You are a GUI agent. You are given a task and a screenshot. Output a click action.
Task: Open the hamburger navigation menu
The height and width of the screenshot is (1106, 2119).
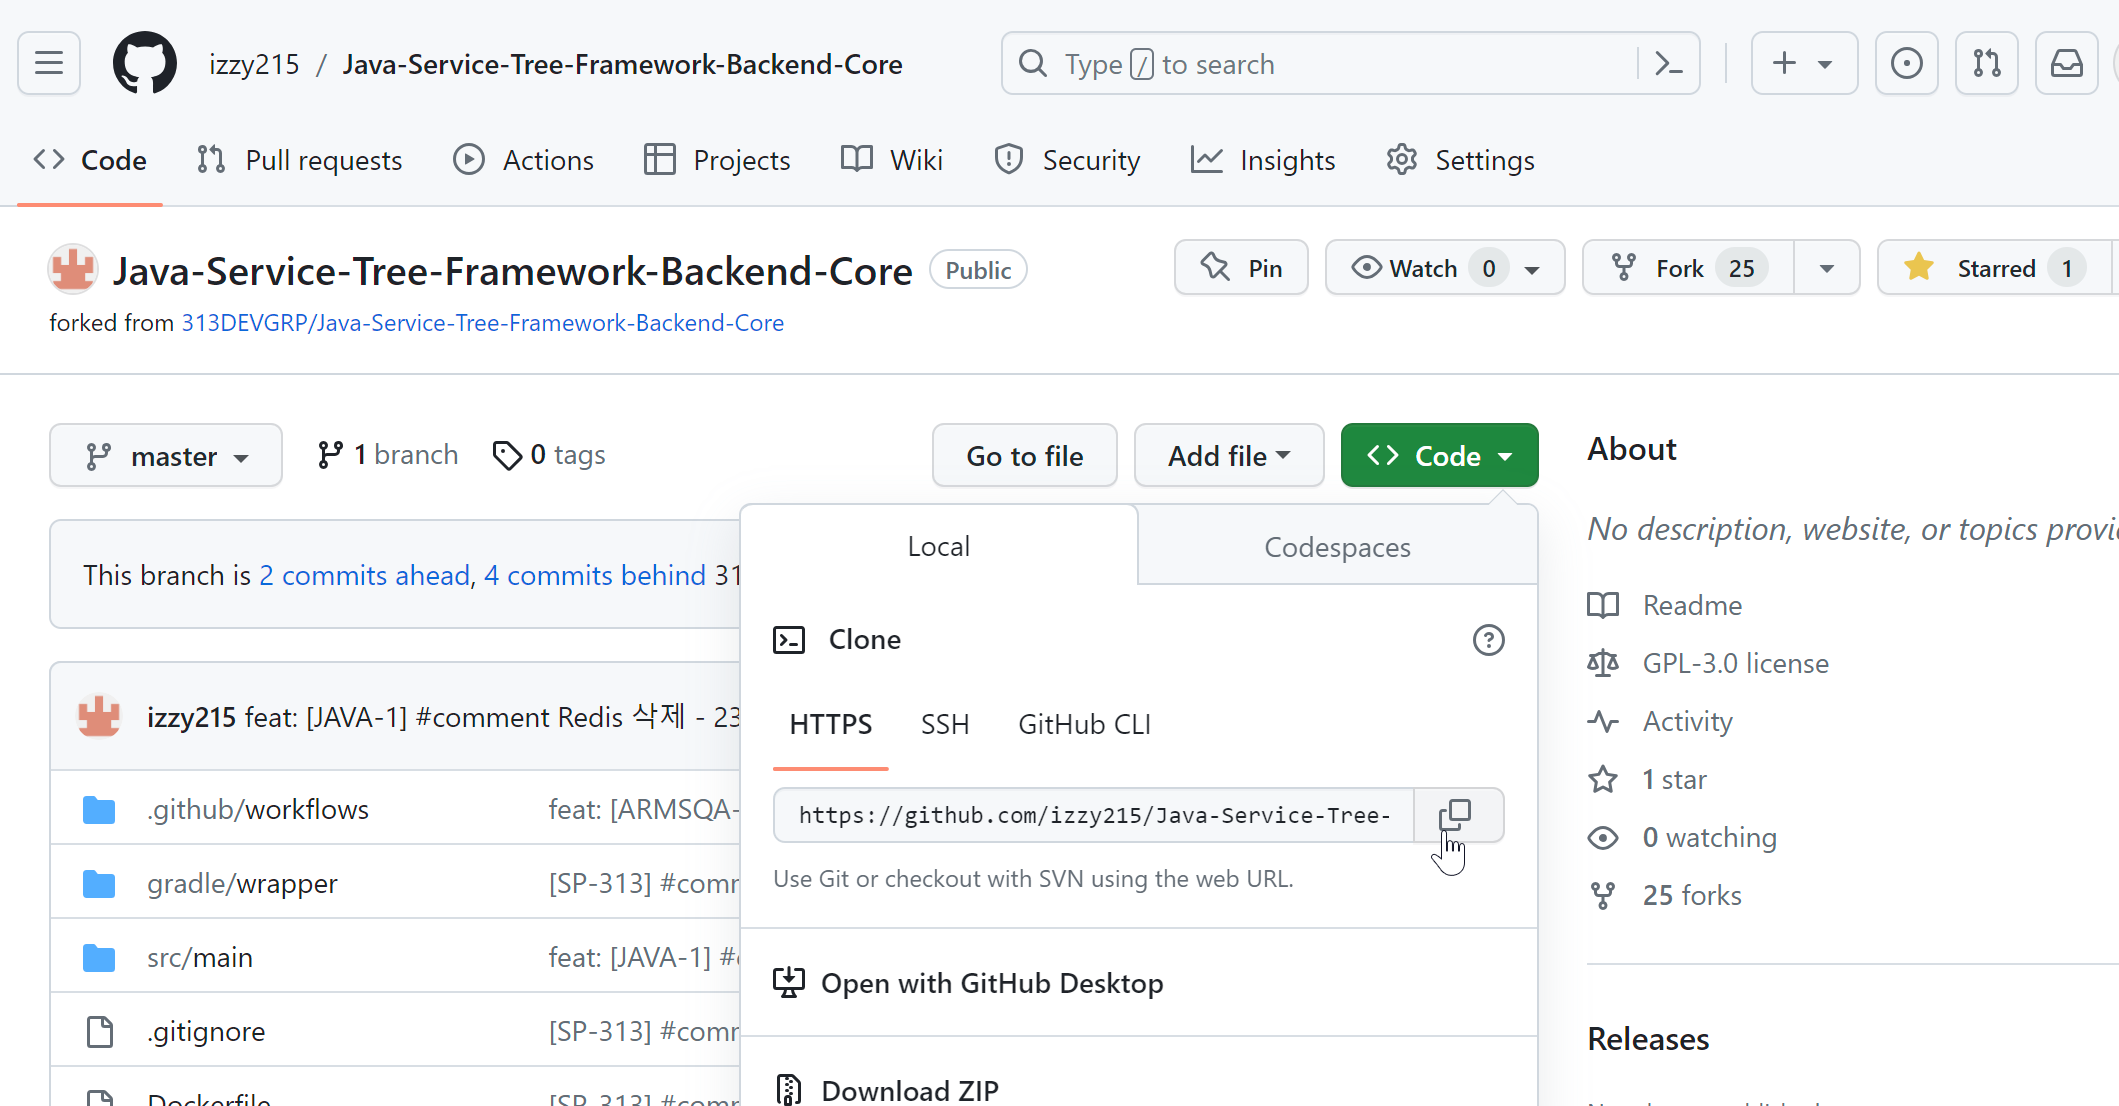pos(49,64)
